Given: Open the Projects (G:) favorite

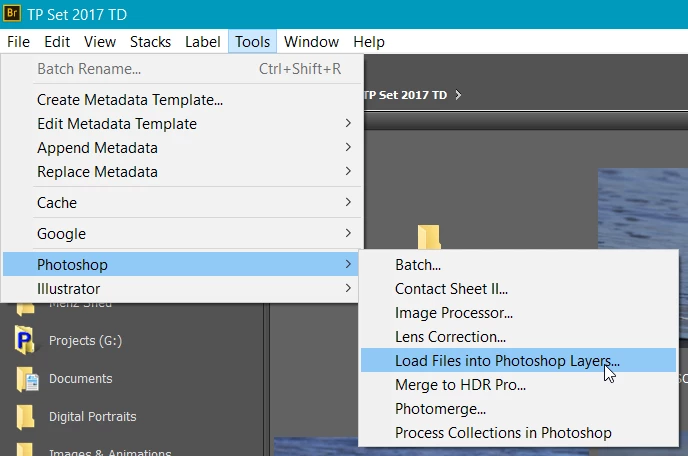Looking at the screenshot, I should click(86, 341).
